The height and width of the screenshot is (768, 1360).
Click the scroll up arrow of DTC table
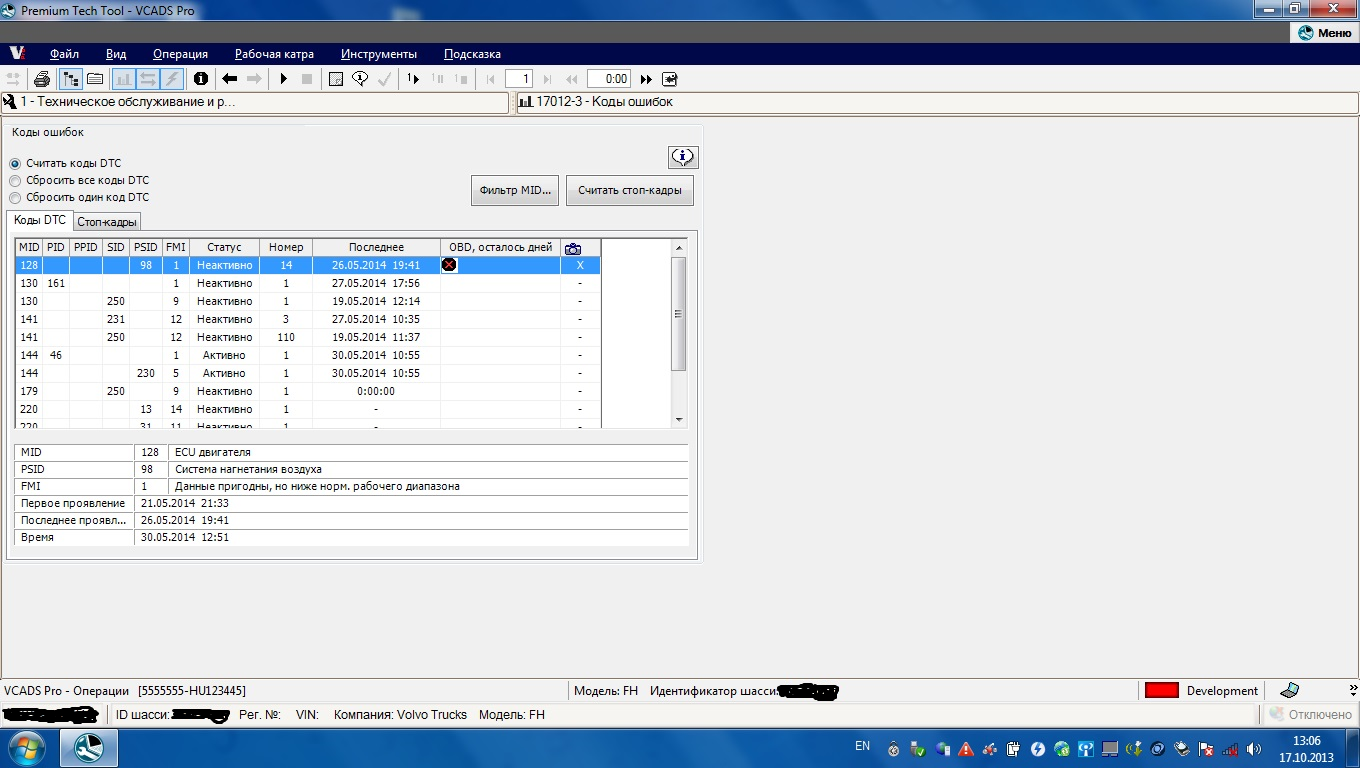(x=678, y=247)
